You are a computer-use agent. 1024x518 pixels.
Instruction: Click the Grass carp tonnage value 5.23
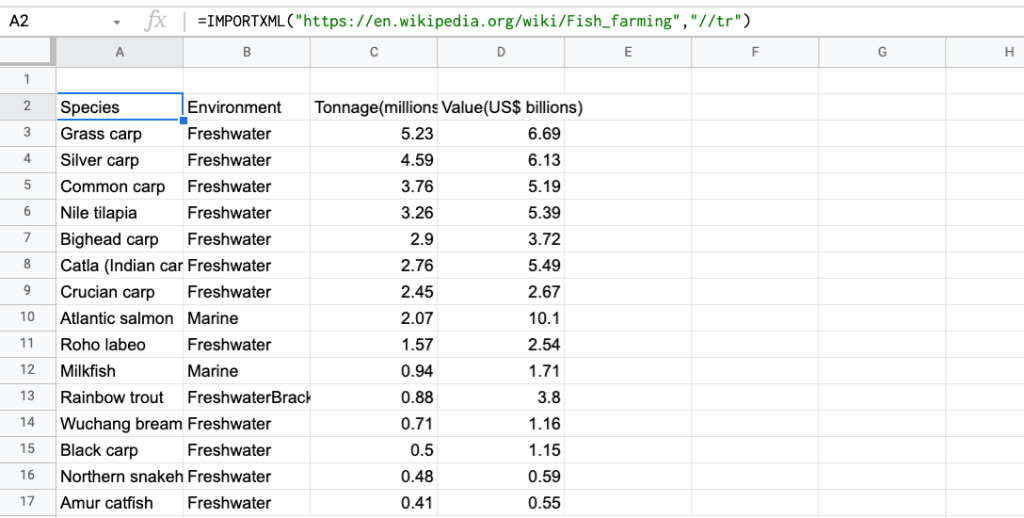click(x=374, y=133)
